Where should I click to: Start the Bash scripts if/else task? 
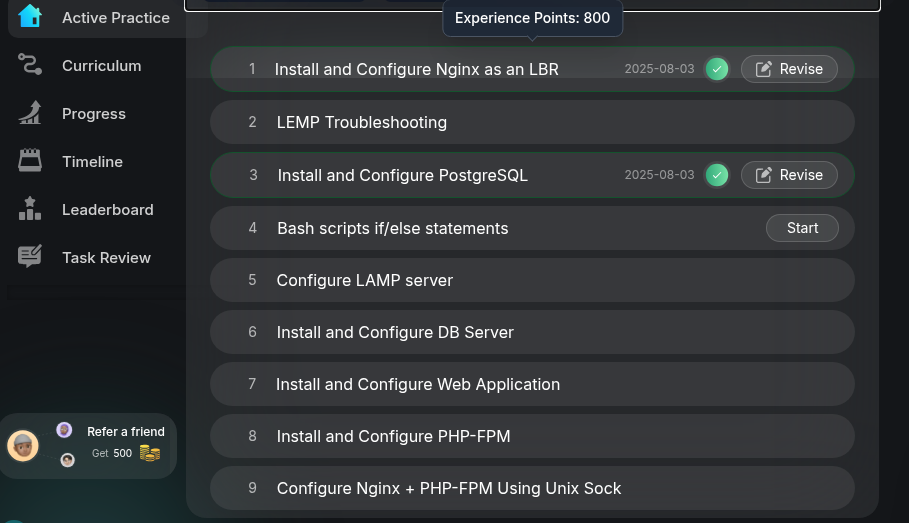point(802,228)
